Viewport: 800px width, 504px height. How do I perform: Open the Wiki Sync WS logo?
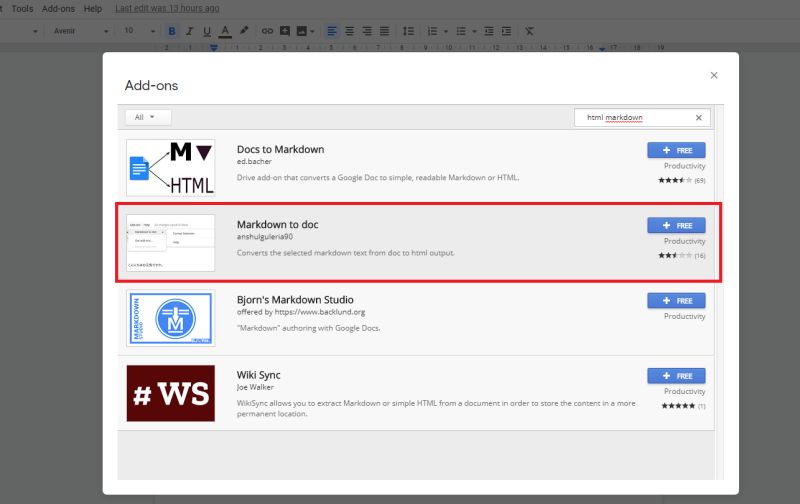pyautogui.click(x=170, y=393)
